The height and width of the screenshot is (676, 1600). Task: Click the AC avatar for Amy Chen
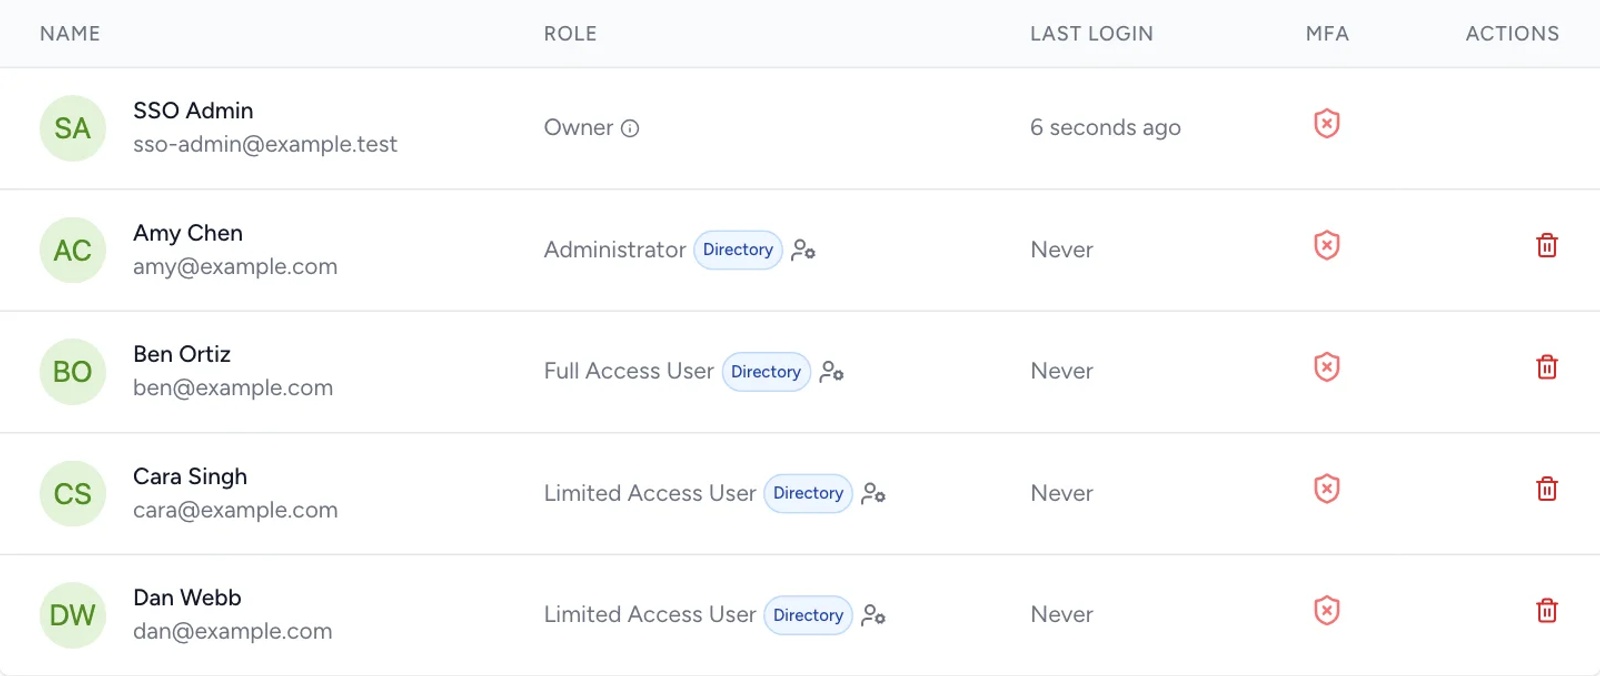[72, 250]
